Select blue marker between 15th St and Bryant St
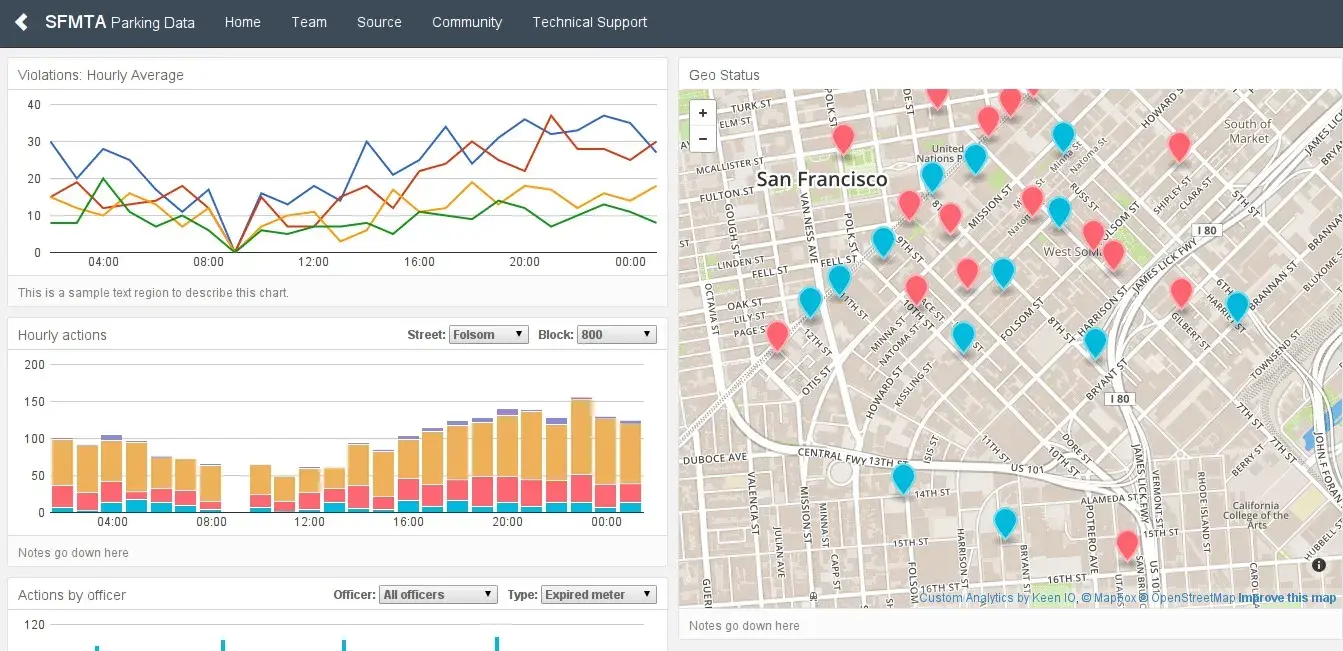 (1005, 522)
